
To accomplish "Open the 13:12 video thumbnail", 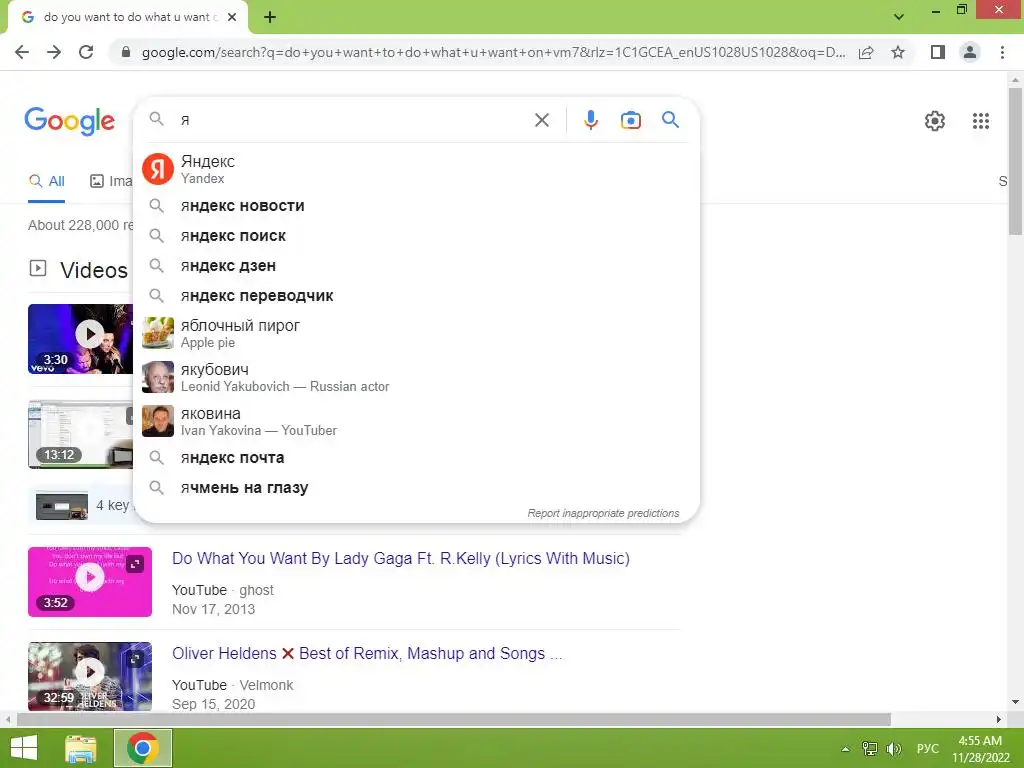I will (x=80, y=434).
